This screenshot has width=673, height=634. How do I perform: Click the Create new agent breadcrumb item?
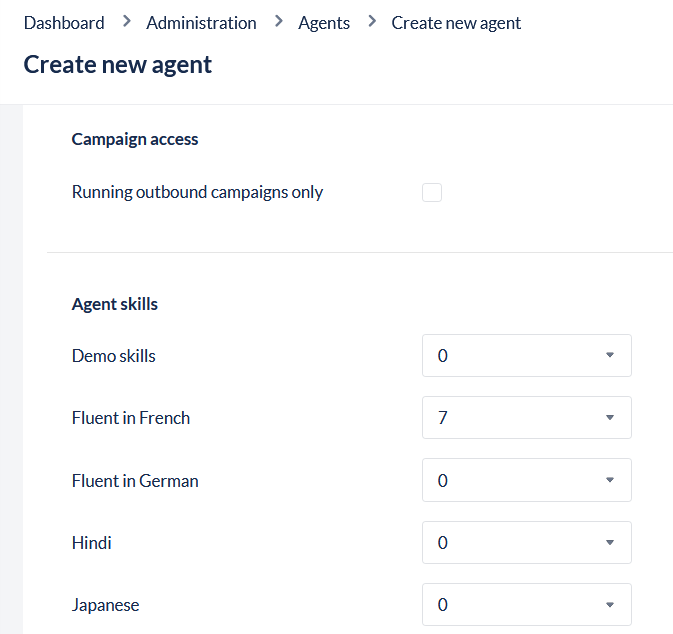pyautogui.click(x=456, y=22)
